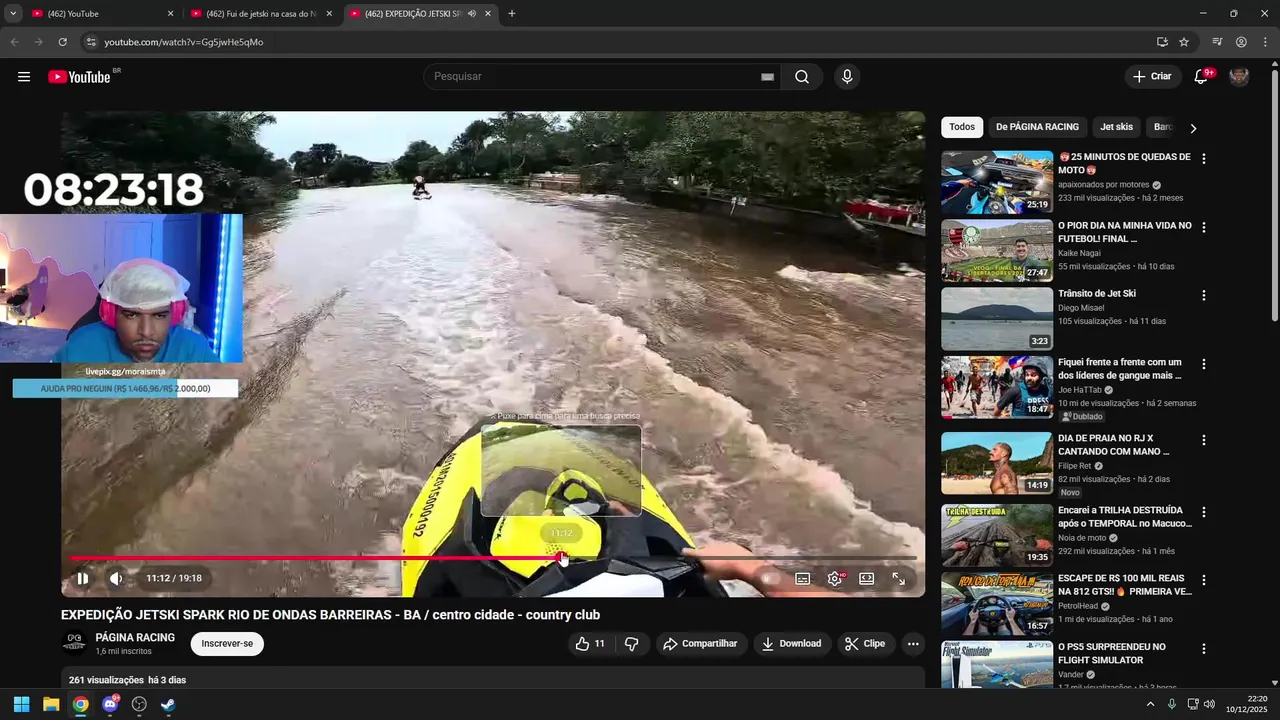Image resolution: width=1280 pixels, height=720 pixels.
Task: Open DIA DE PRAIA NO RJ video title
Action: point(1113,445)
